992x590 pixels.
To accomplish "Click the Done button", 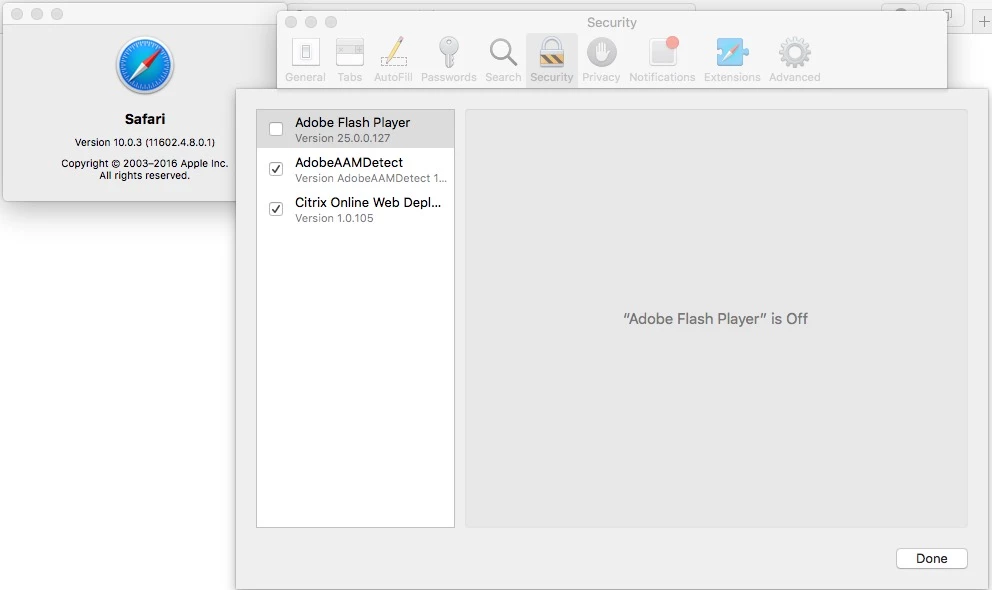I will pyautogui.click(x=931, y=558).
